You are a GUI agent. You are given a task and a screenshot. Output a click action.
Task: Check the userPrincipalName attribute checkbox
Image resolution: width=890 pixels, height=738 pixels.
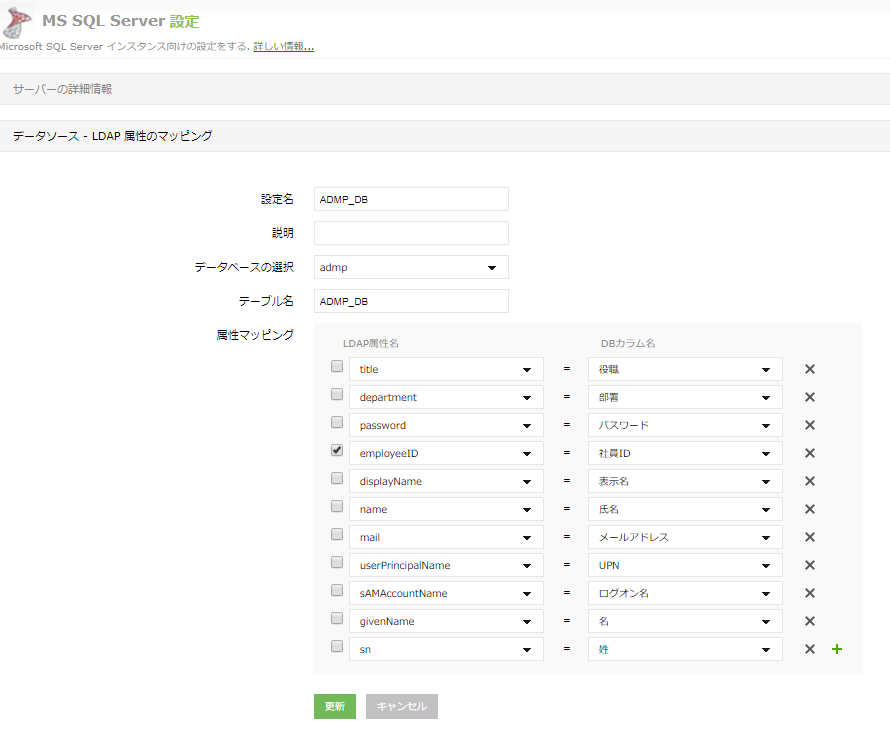[337, 562]
